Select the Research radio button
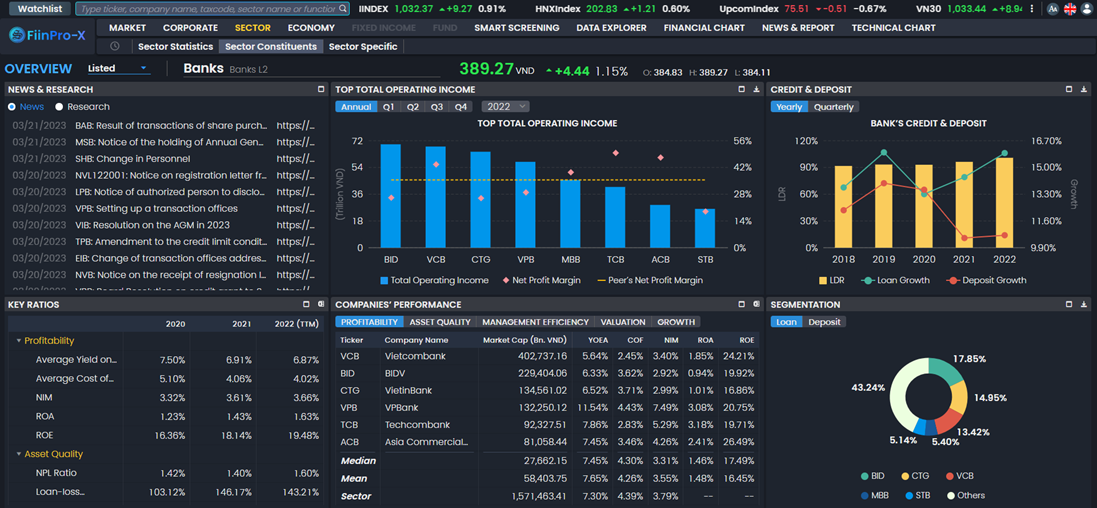1097x508 pixels. click(x=60, y=107)
